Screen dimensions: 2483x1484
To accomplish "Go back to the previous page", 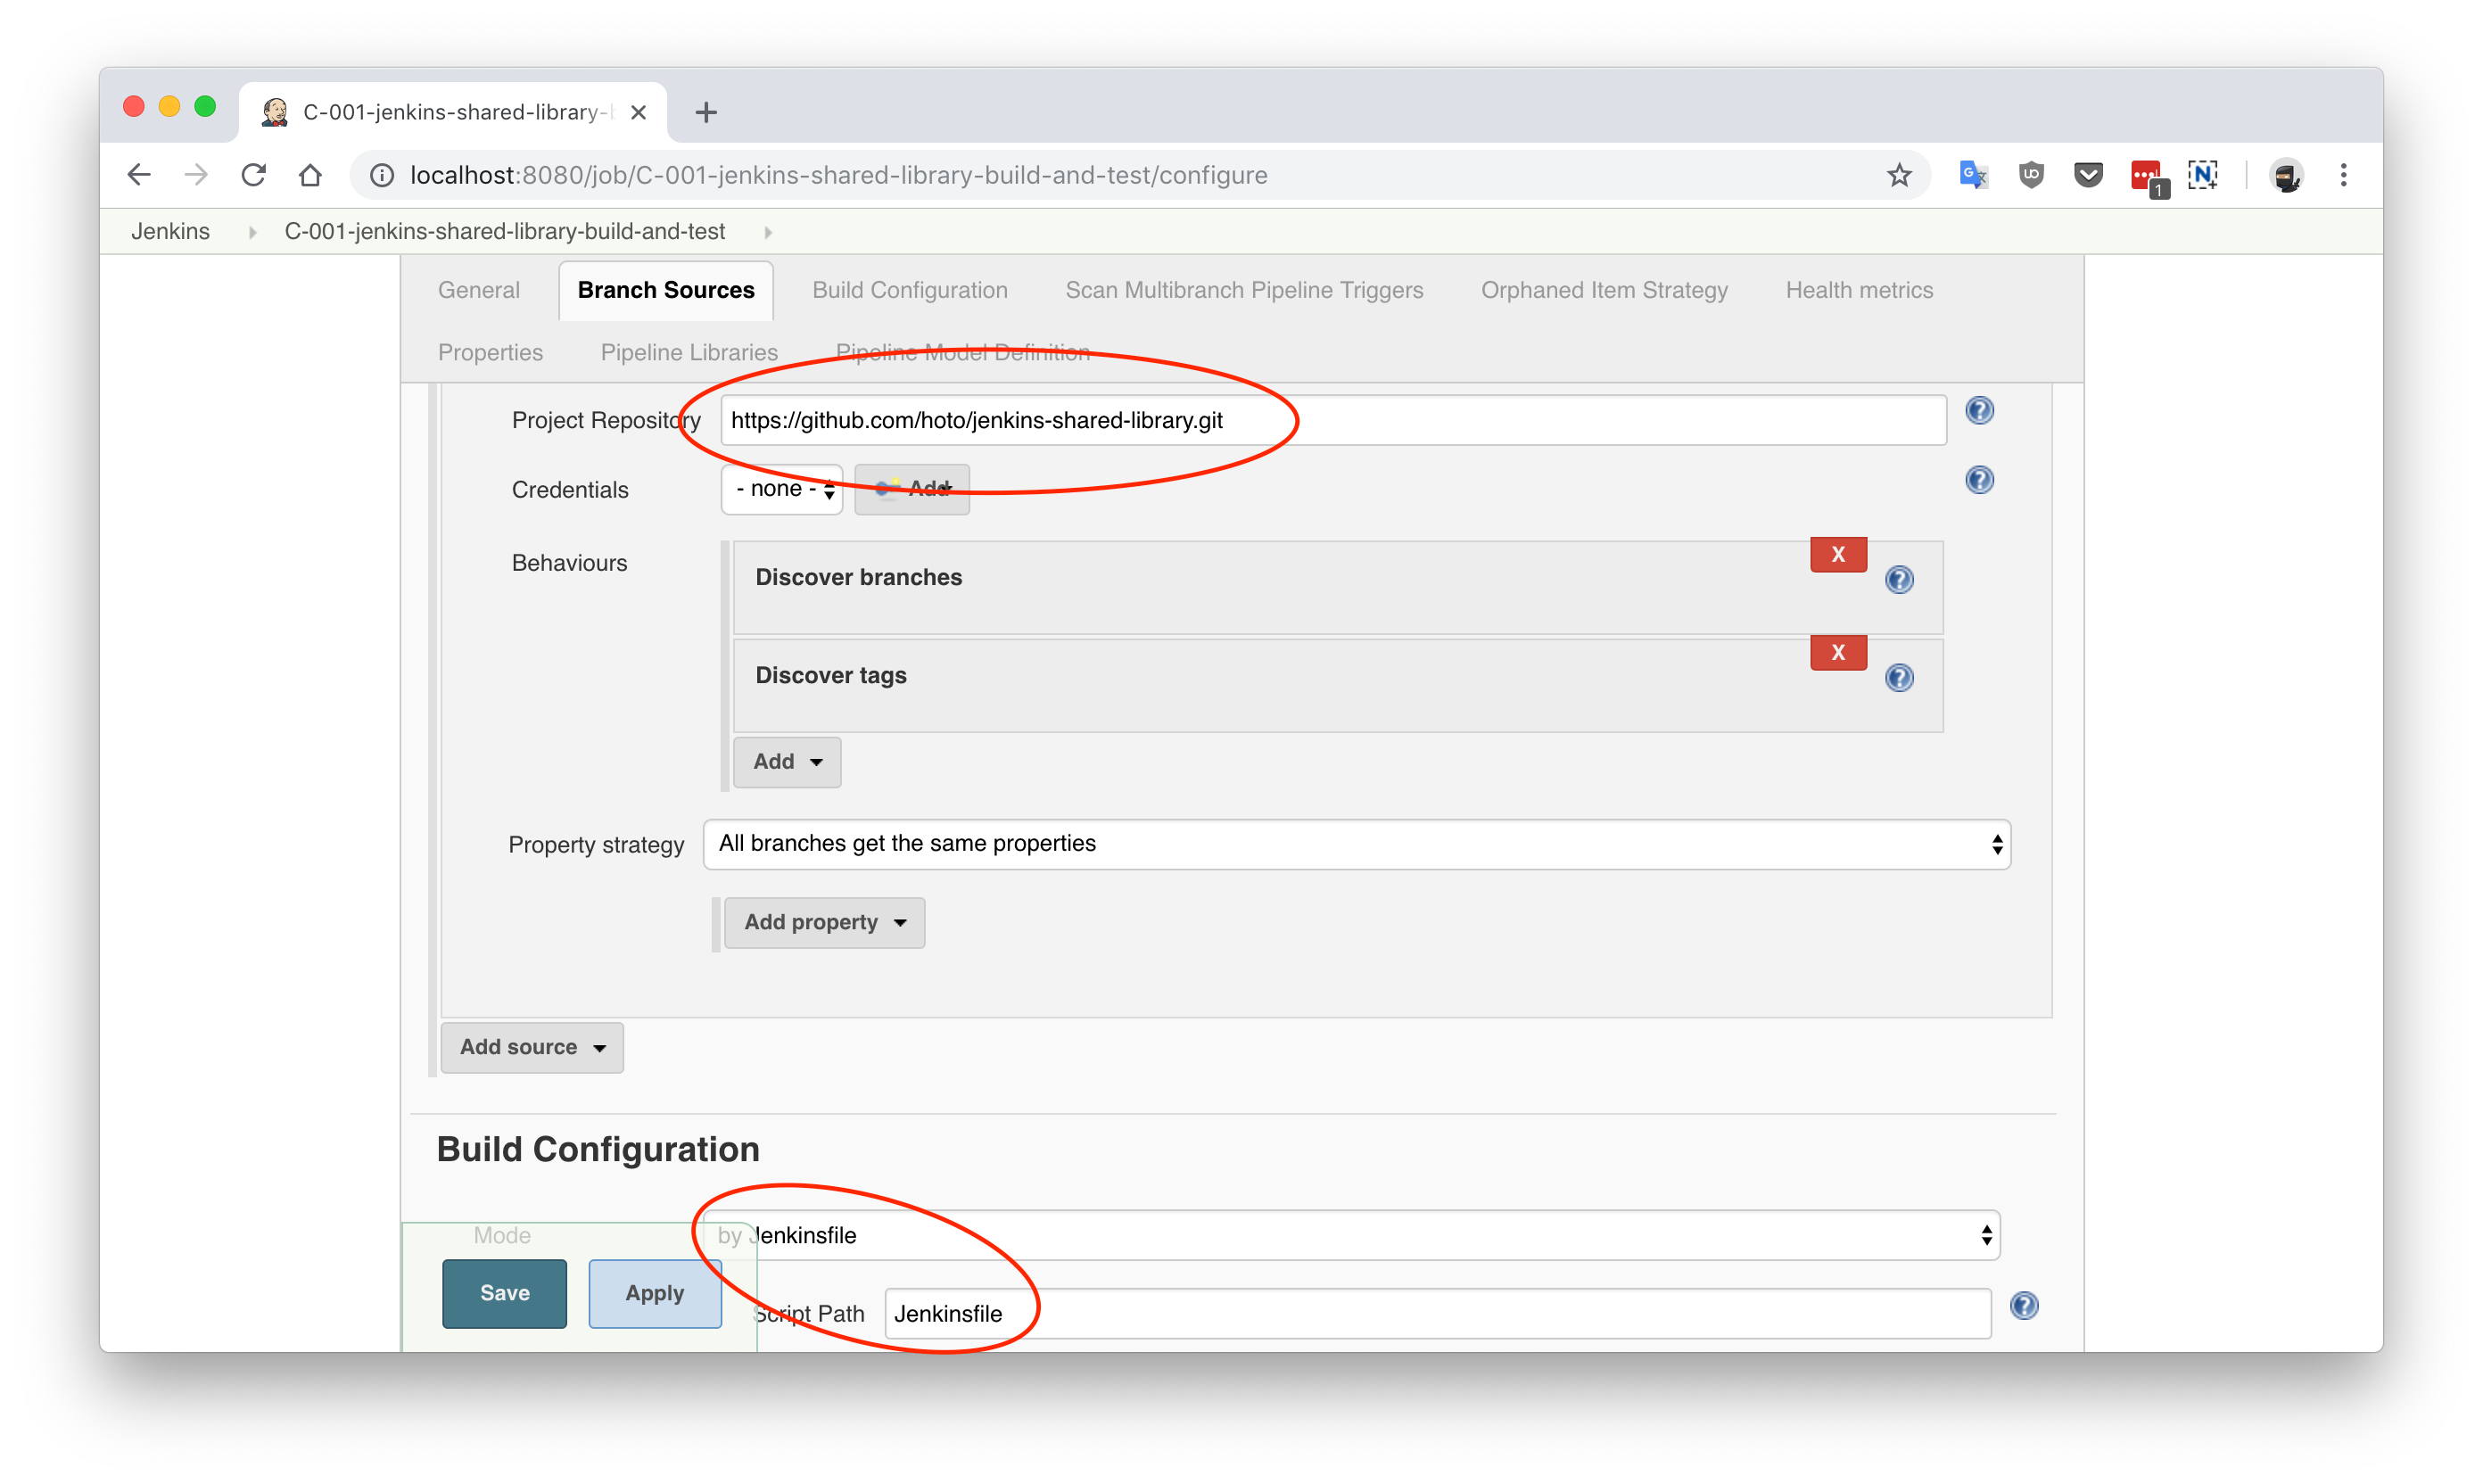I will click(x=139, y=175).
